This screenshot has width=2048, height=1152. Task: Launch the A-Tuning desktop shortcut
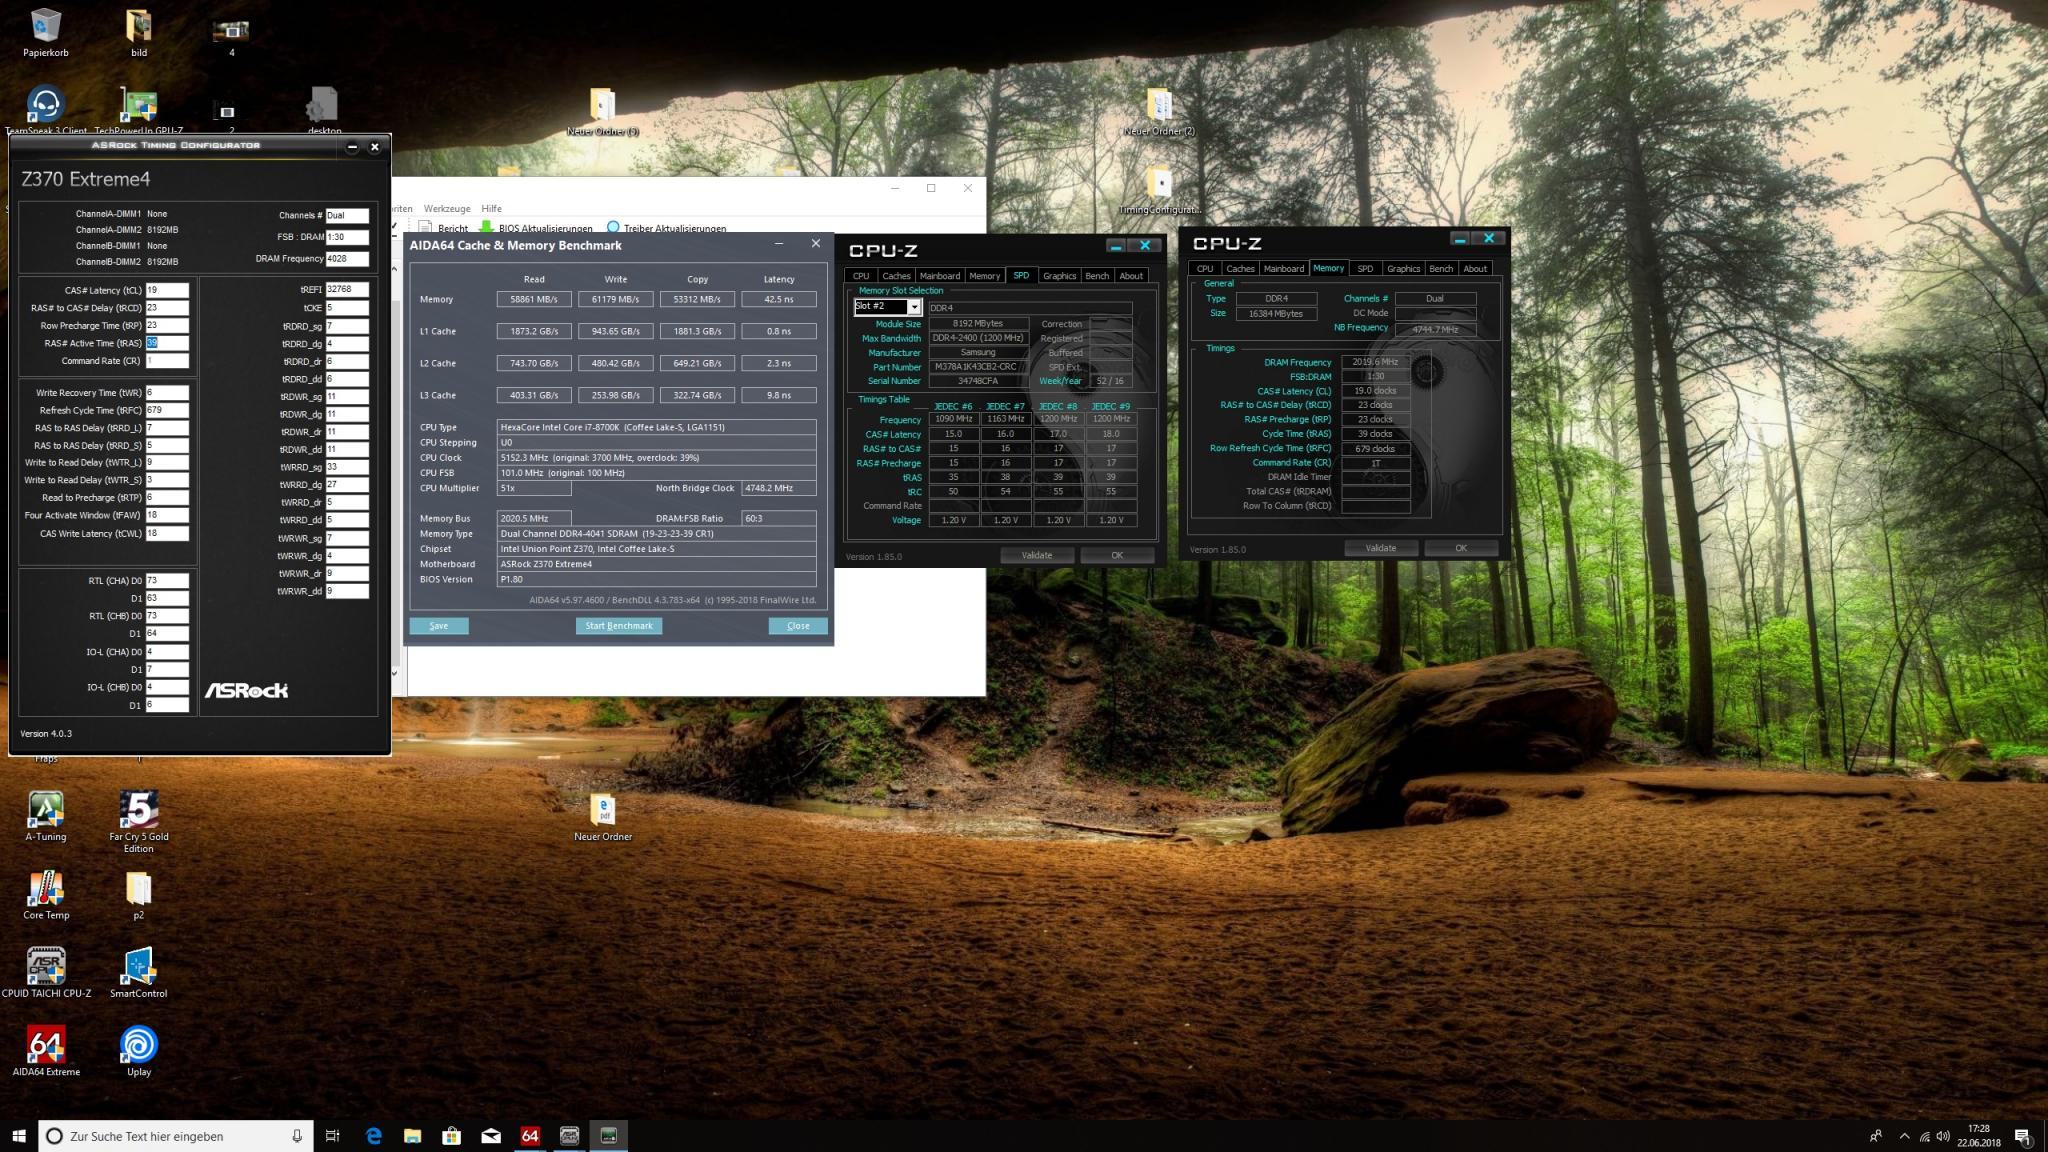45,815
